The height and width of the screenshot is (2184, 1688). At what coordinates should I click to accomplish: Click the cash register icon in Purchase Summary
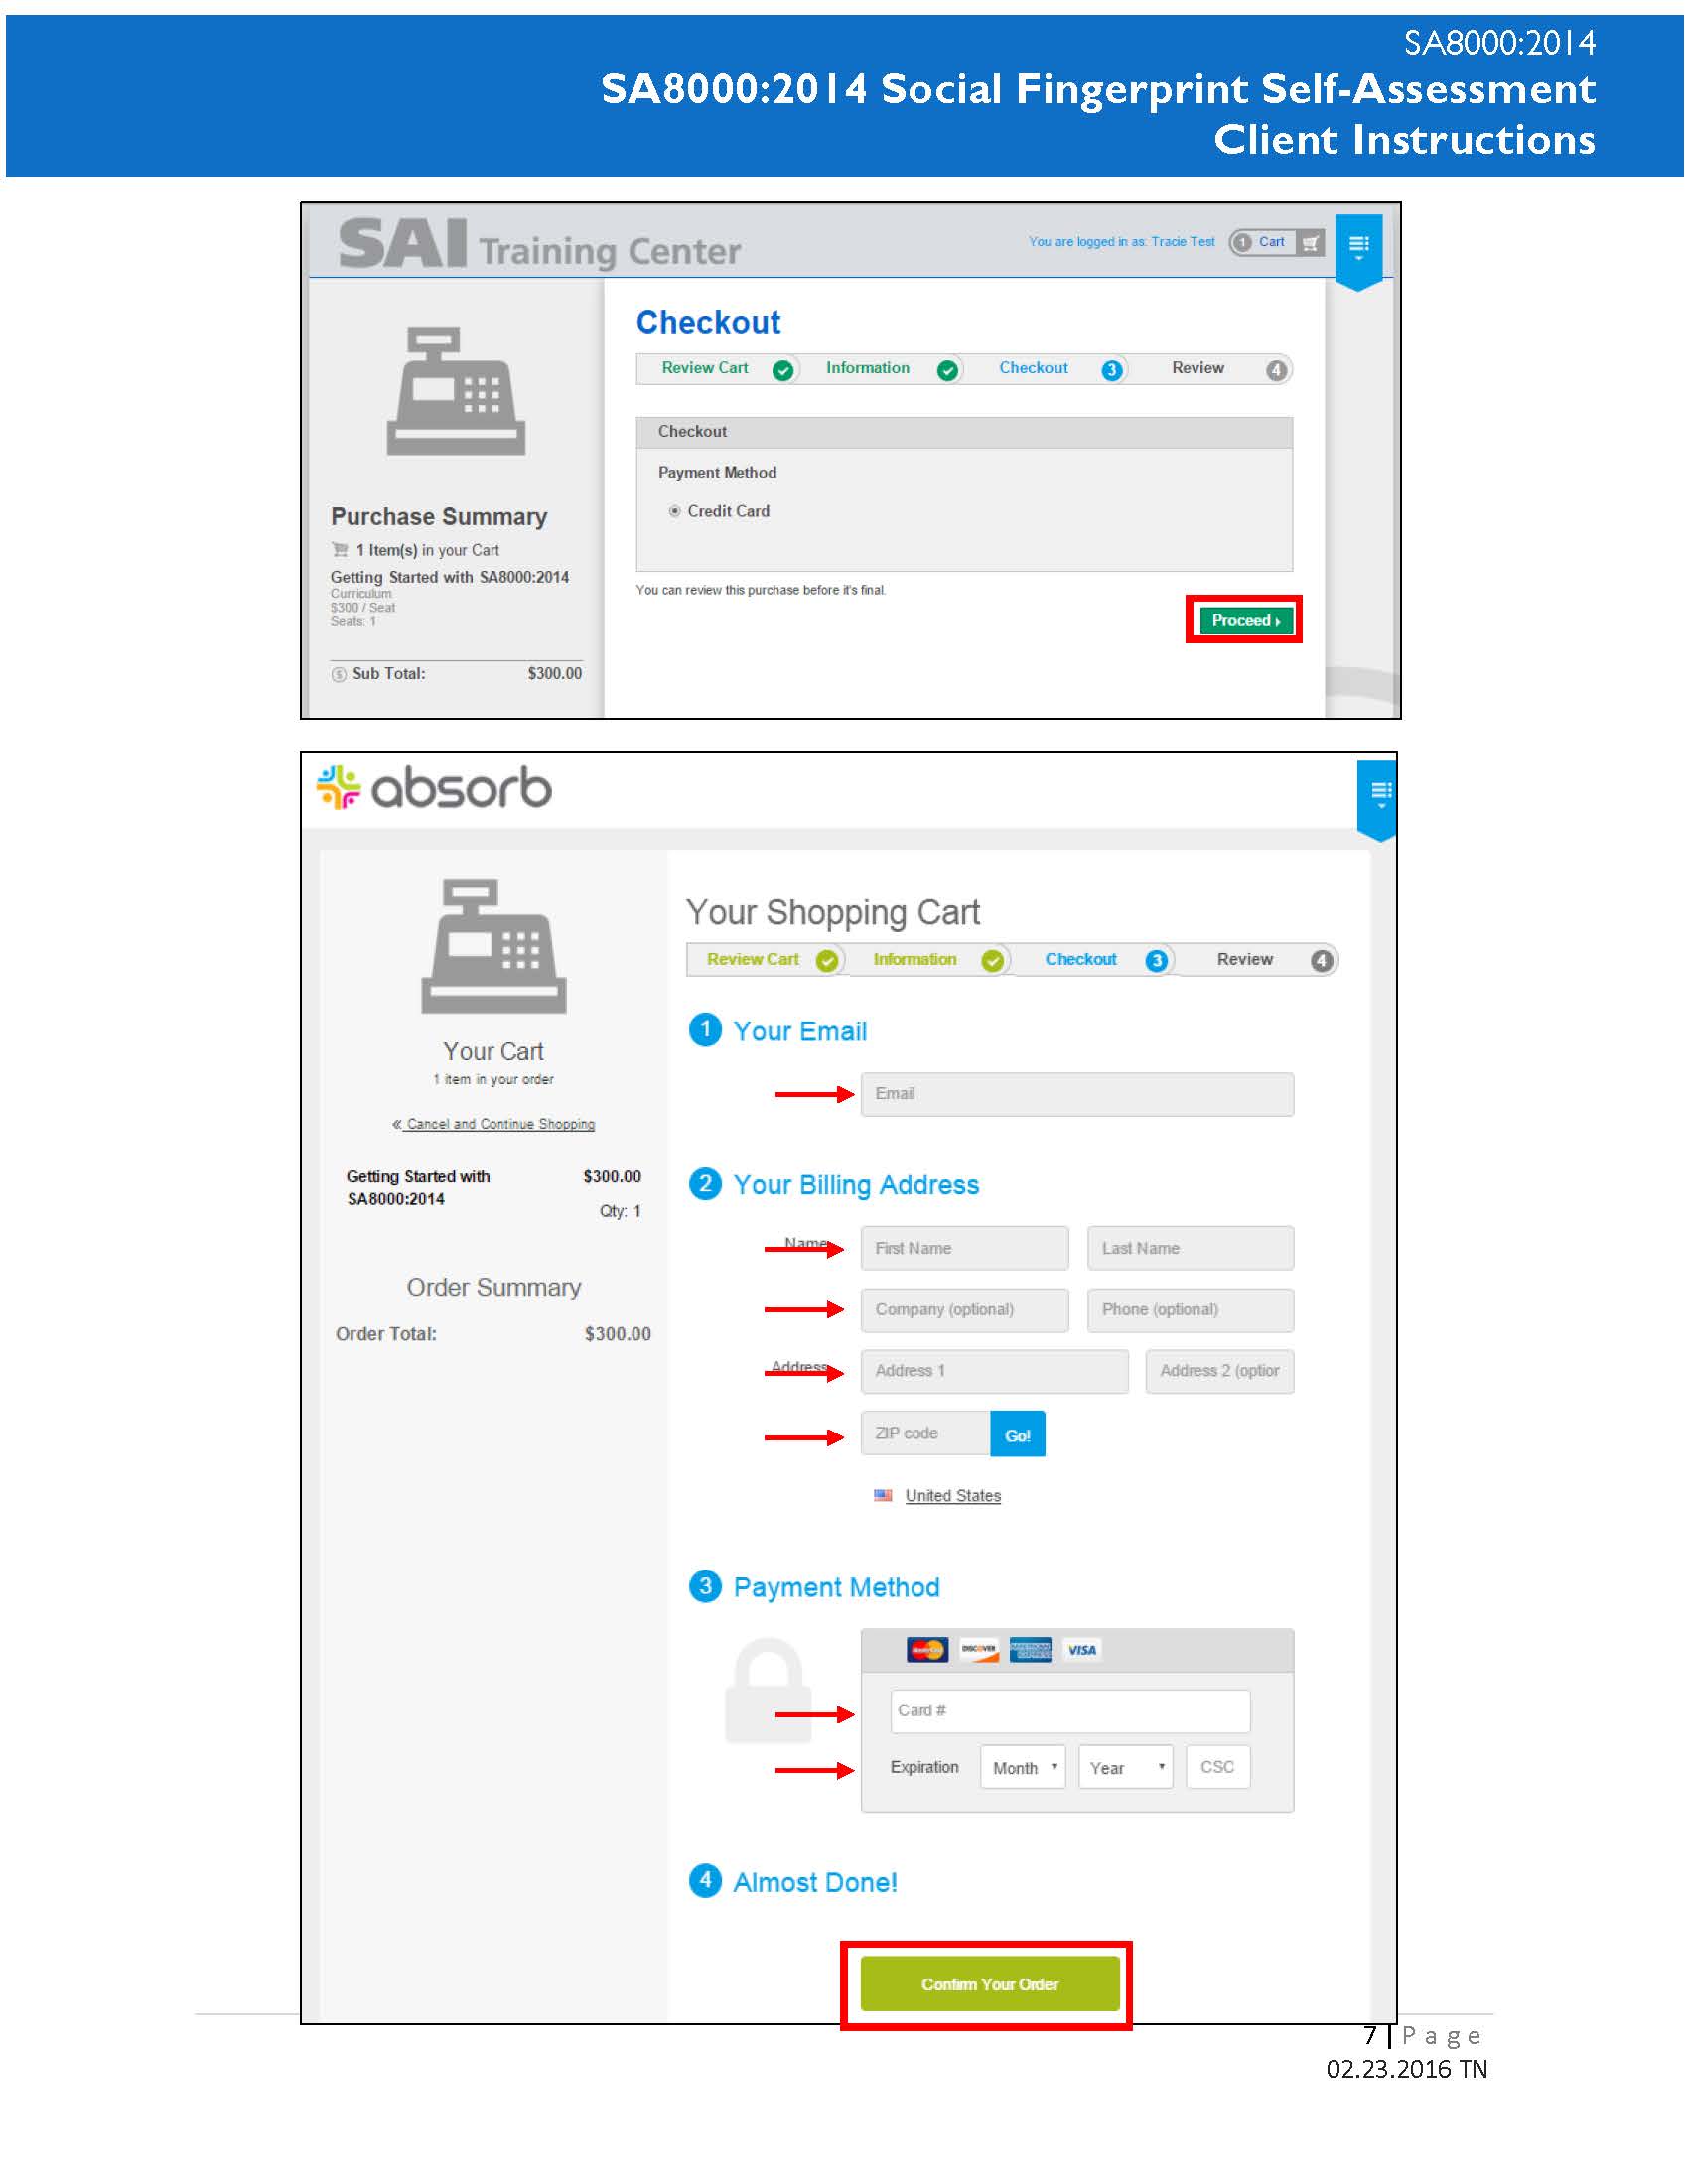point(456,391)
